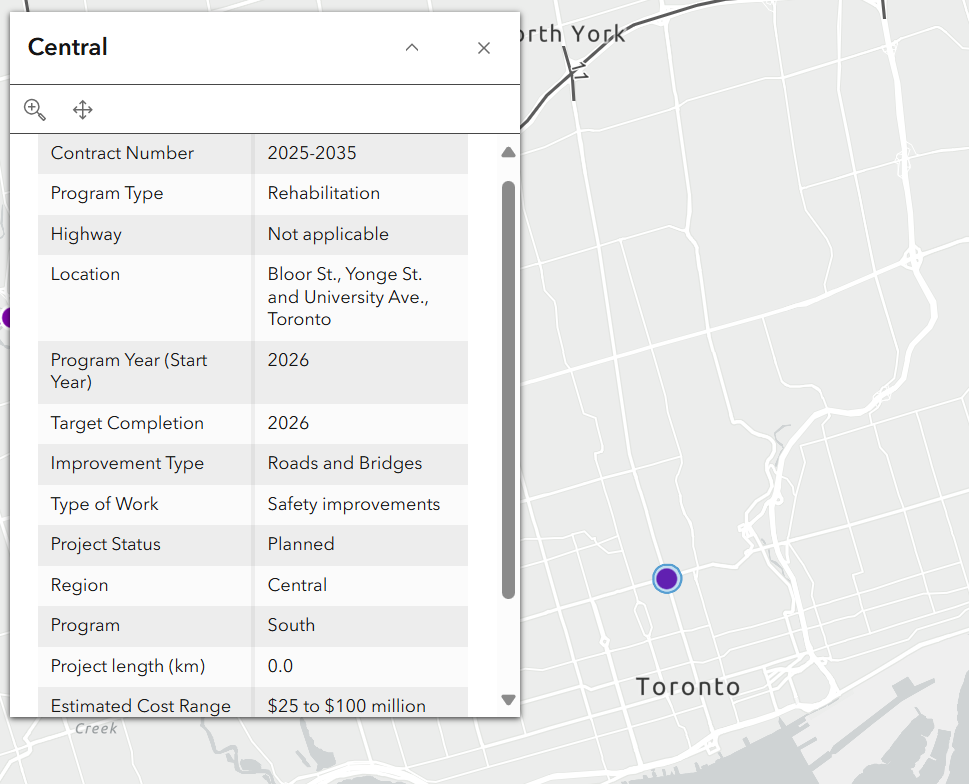Select the Rehabilitation program type value
The width and height of the screenshot is (969, 784).
[324, 193]
